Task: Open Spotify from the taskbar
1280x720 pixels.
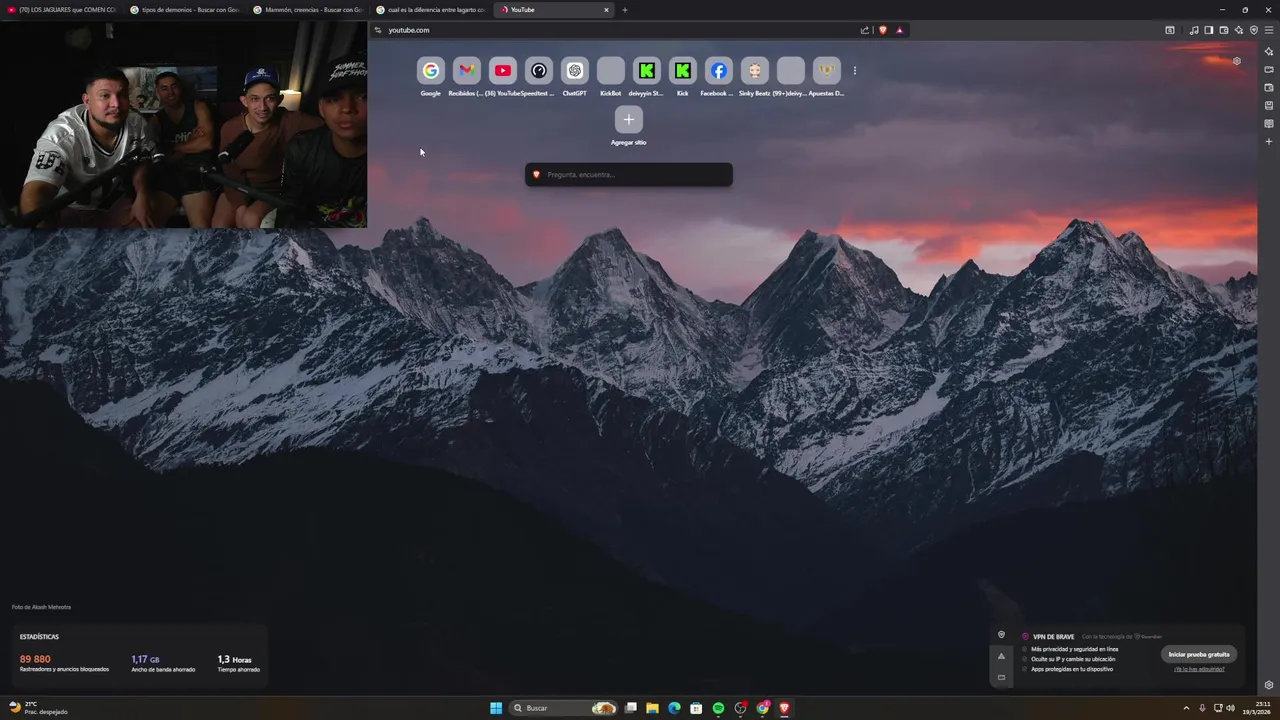Action: [718, 708]
